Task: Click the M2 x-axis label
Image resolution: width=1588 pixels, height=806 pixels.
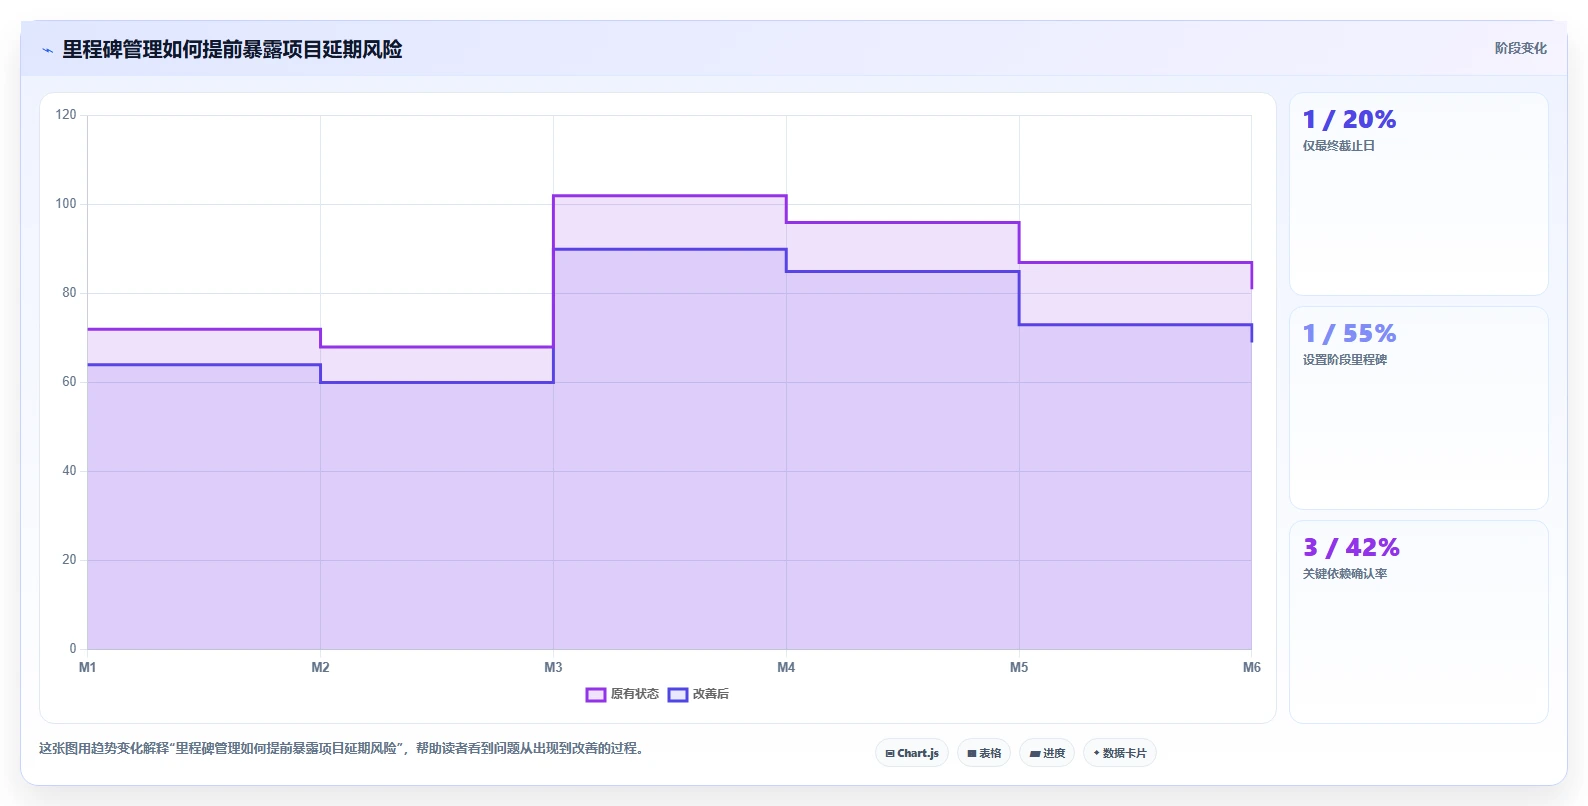Action: (320, 667)
